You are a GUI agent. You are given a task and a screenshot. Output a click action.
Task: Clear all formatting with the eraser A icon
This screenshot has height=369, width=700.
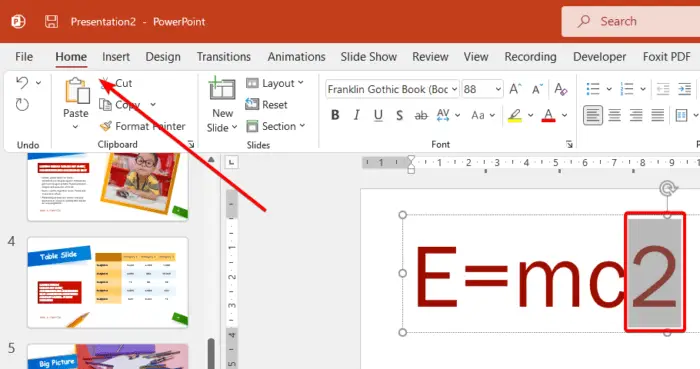point(561,89)
